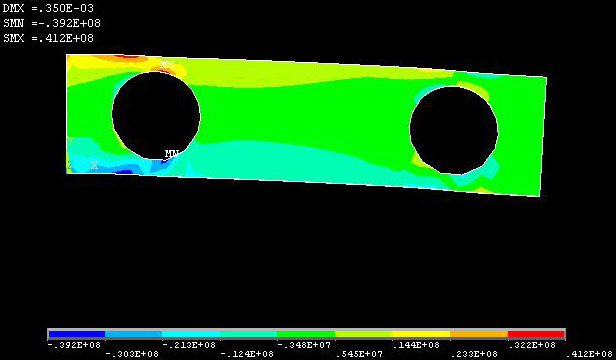Click the MN minimum stress marker
The image size is (616, 360).
[172, 153]
